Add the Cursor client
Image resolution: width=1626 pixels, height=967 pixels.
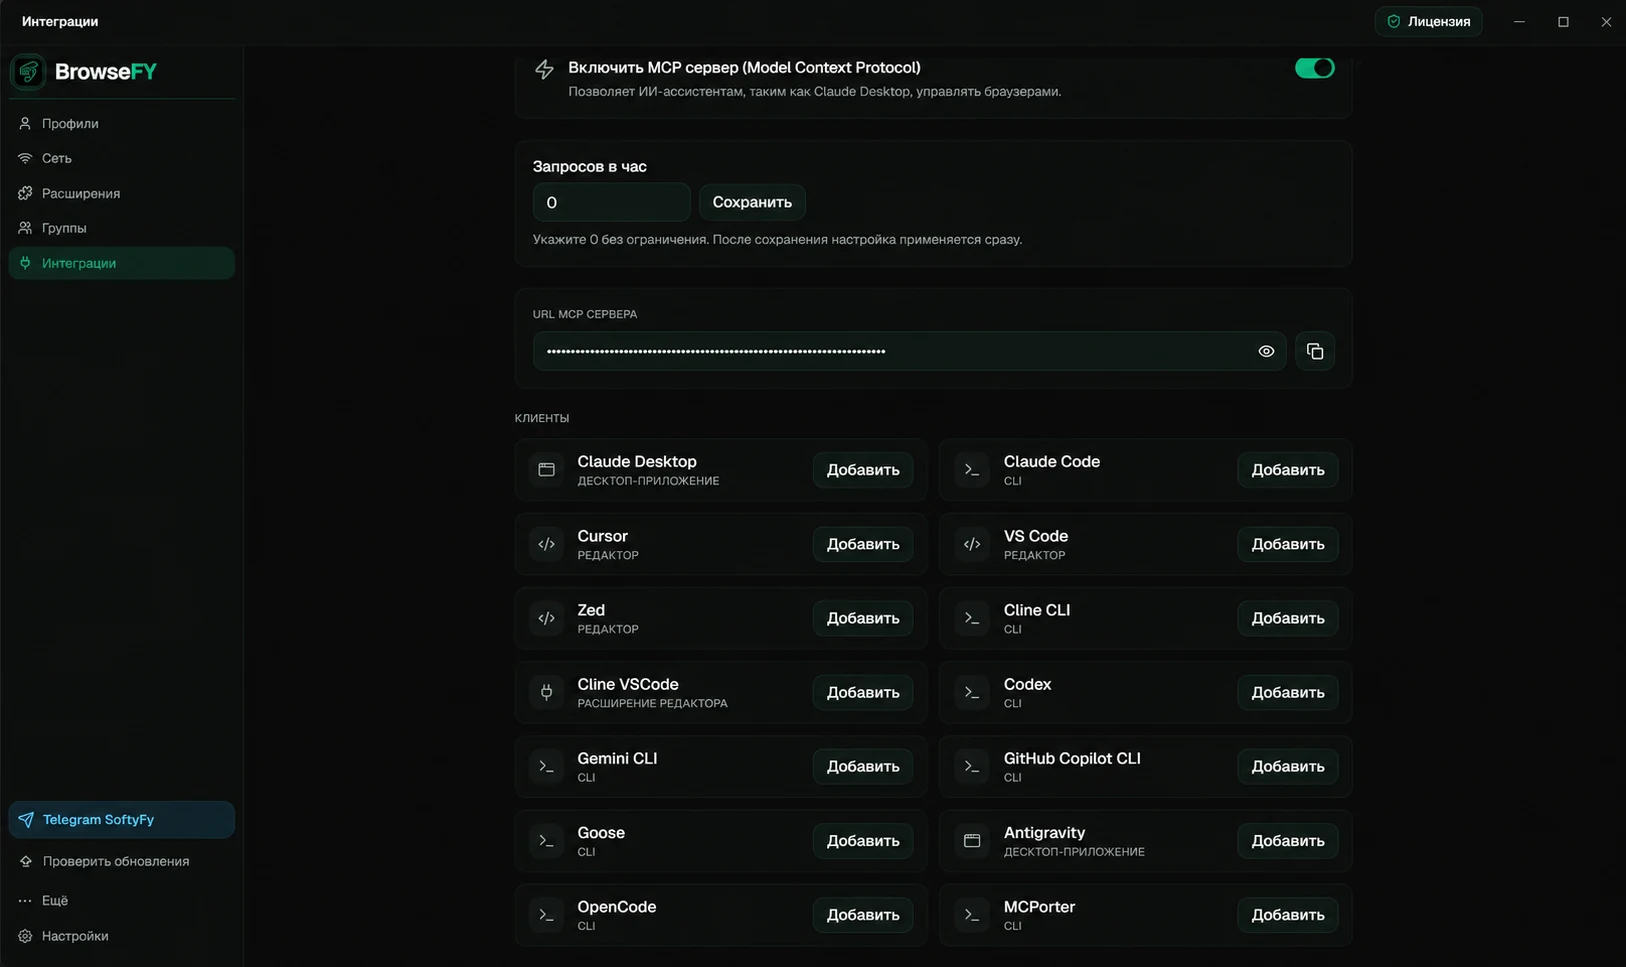(x=863, y=544)
